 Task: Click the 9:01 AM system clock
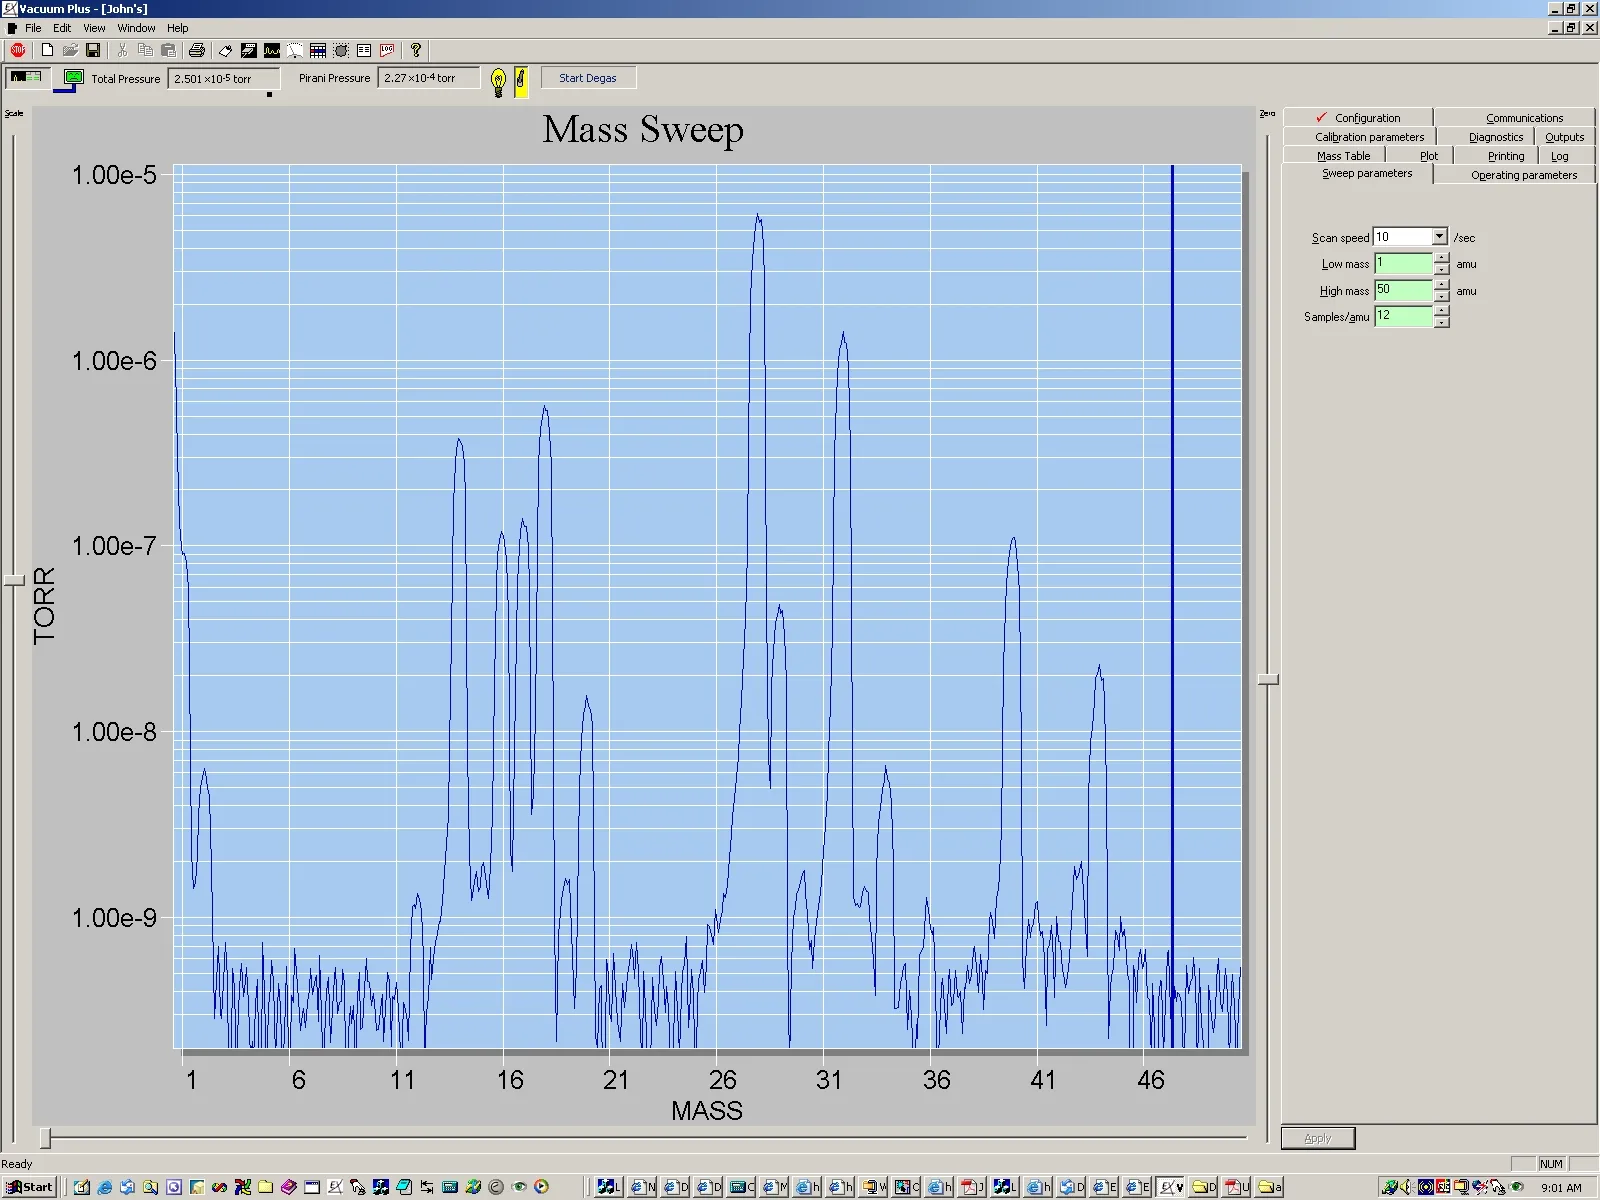click(x=1562, y=1188)
